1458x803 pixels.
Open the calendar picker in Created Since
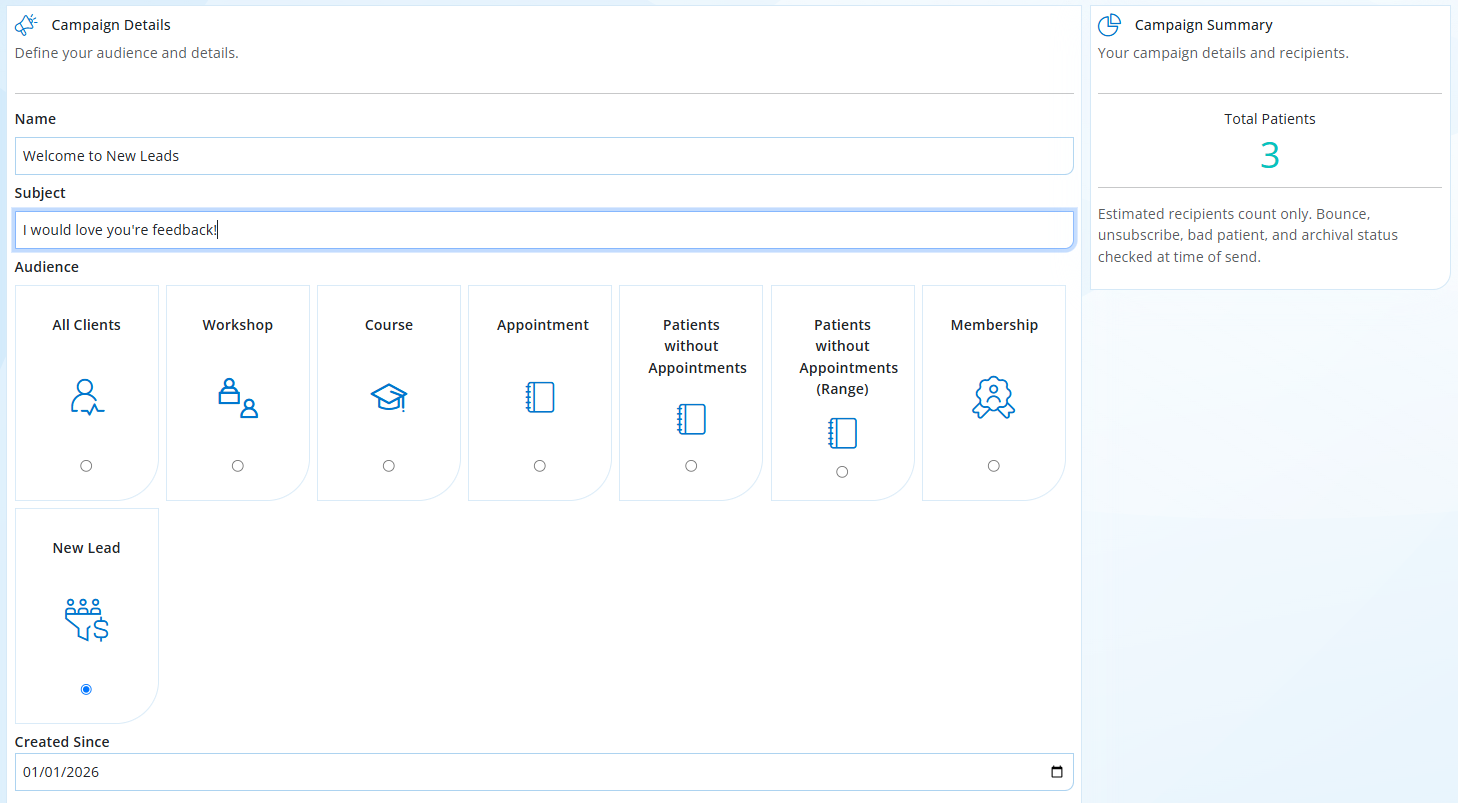pyautogui.click(x=1057, y=772)
